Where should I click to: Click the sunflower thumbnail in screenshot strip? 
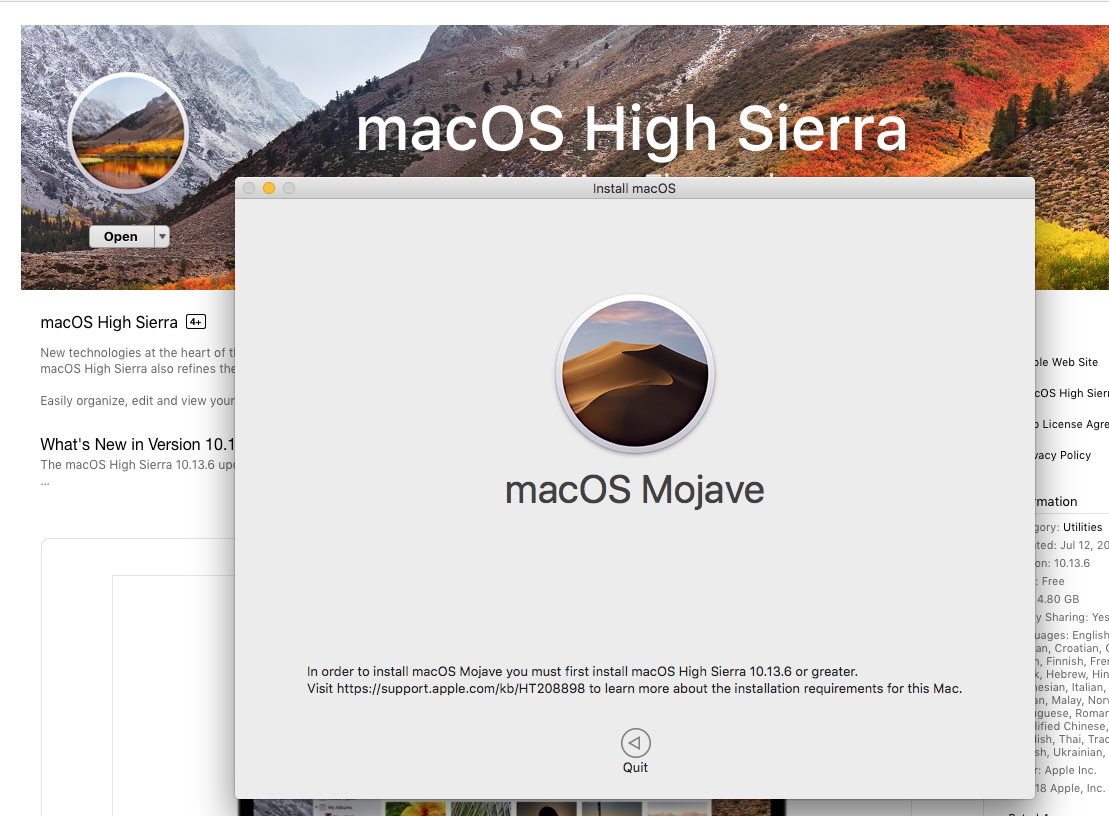pos(415,808)
